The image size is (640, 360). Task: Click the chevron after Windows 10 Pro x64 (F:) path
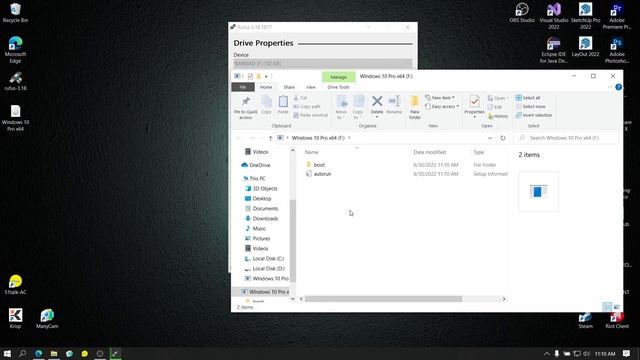pyautogui.click(x=349, y=138)
